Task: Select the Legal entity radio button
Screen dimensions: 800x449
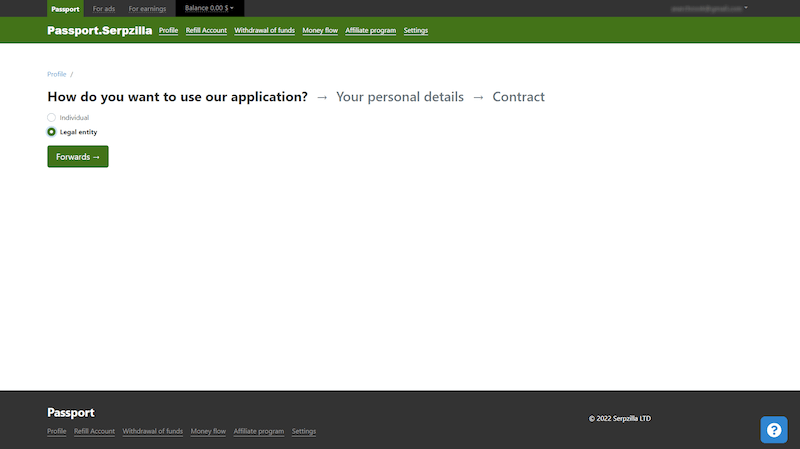Action: (52, 132)
